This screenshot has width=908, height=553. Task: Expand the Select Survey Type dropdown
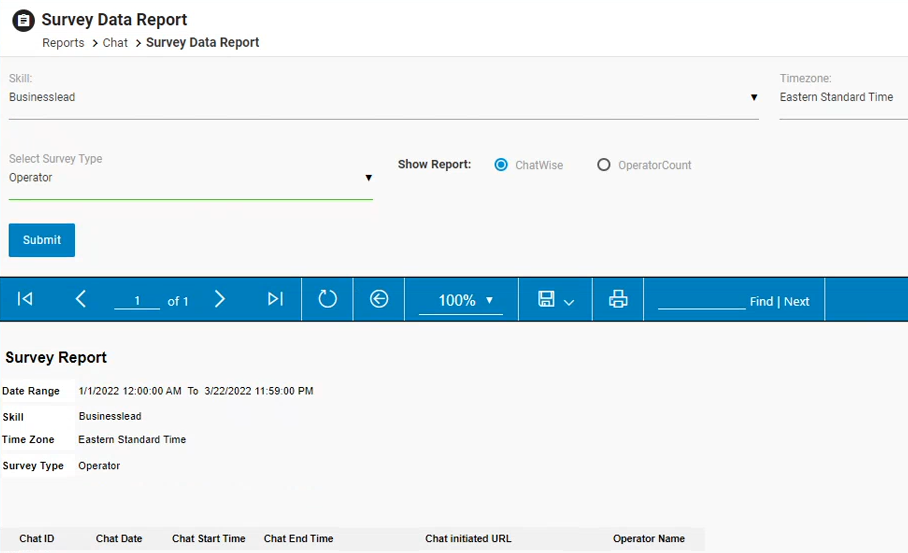point(190,178)
